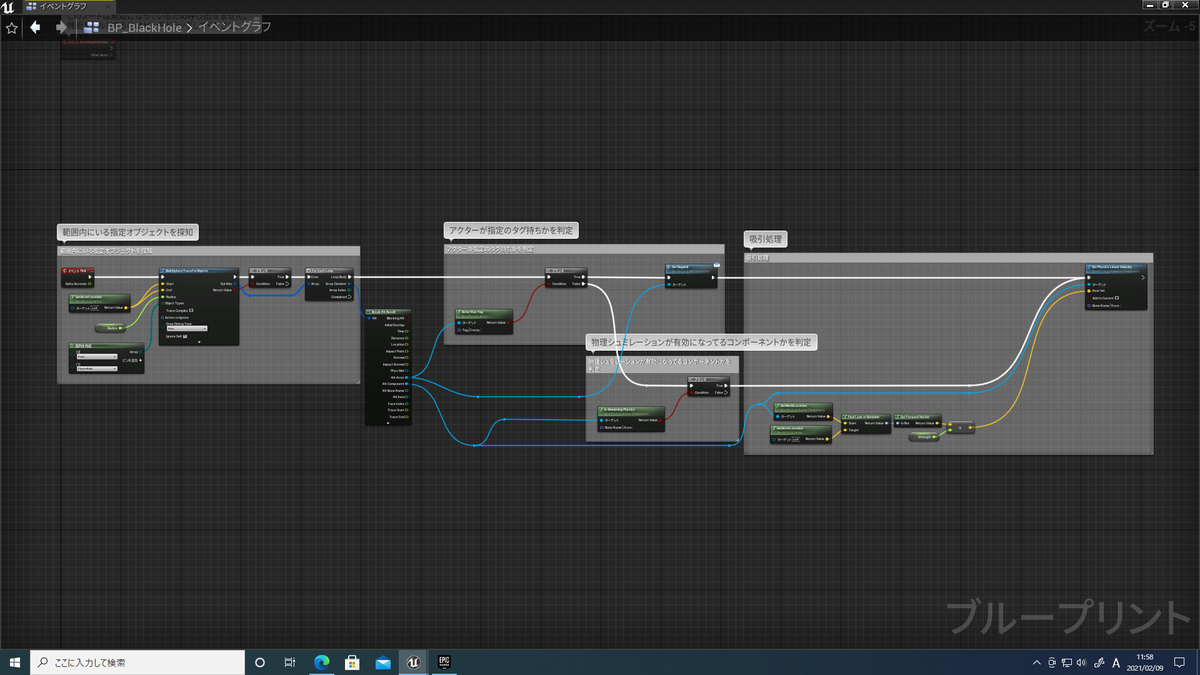
Task: Open Epic Games Launcher from the taskbar
Action: coord(444,662)
